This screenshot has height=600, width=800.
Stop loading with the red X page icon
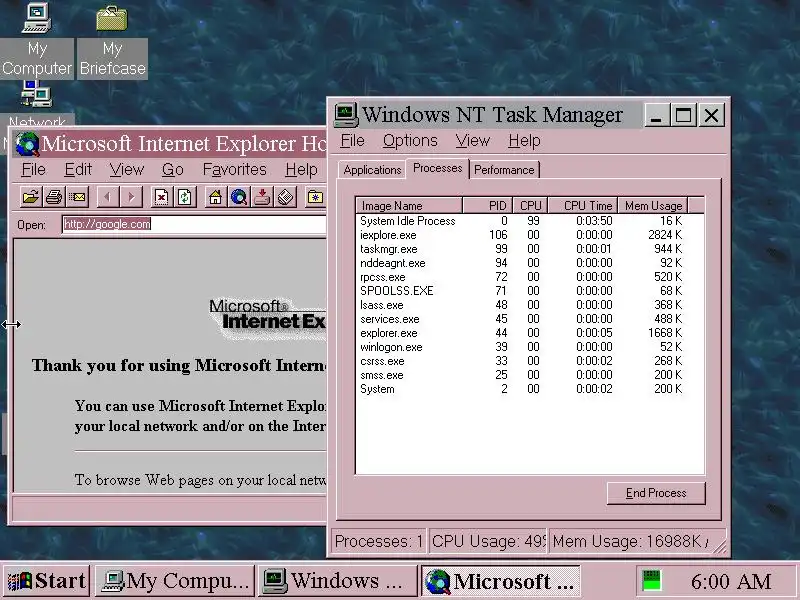pos(161,196)
